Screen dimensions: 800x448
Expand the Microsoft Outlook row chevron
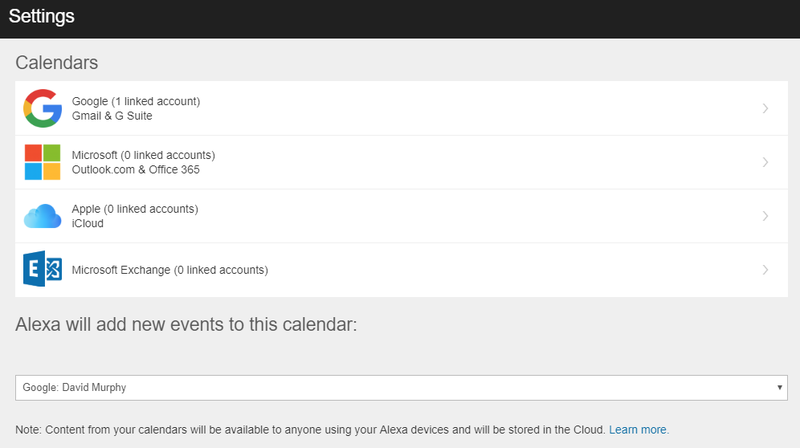pos(765,162)
